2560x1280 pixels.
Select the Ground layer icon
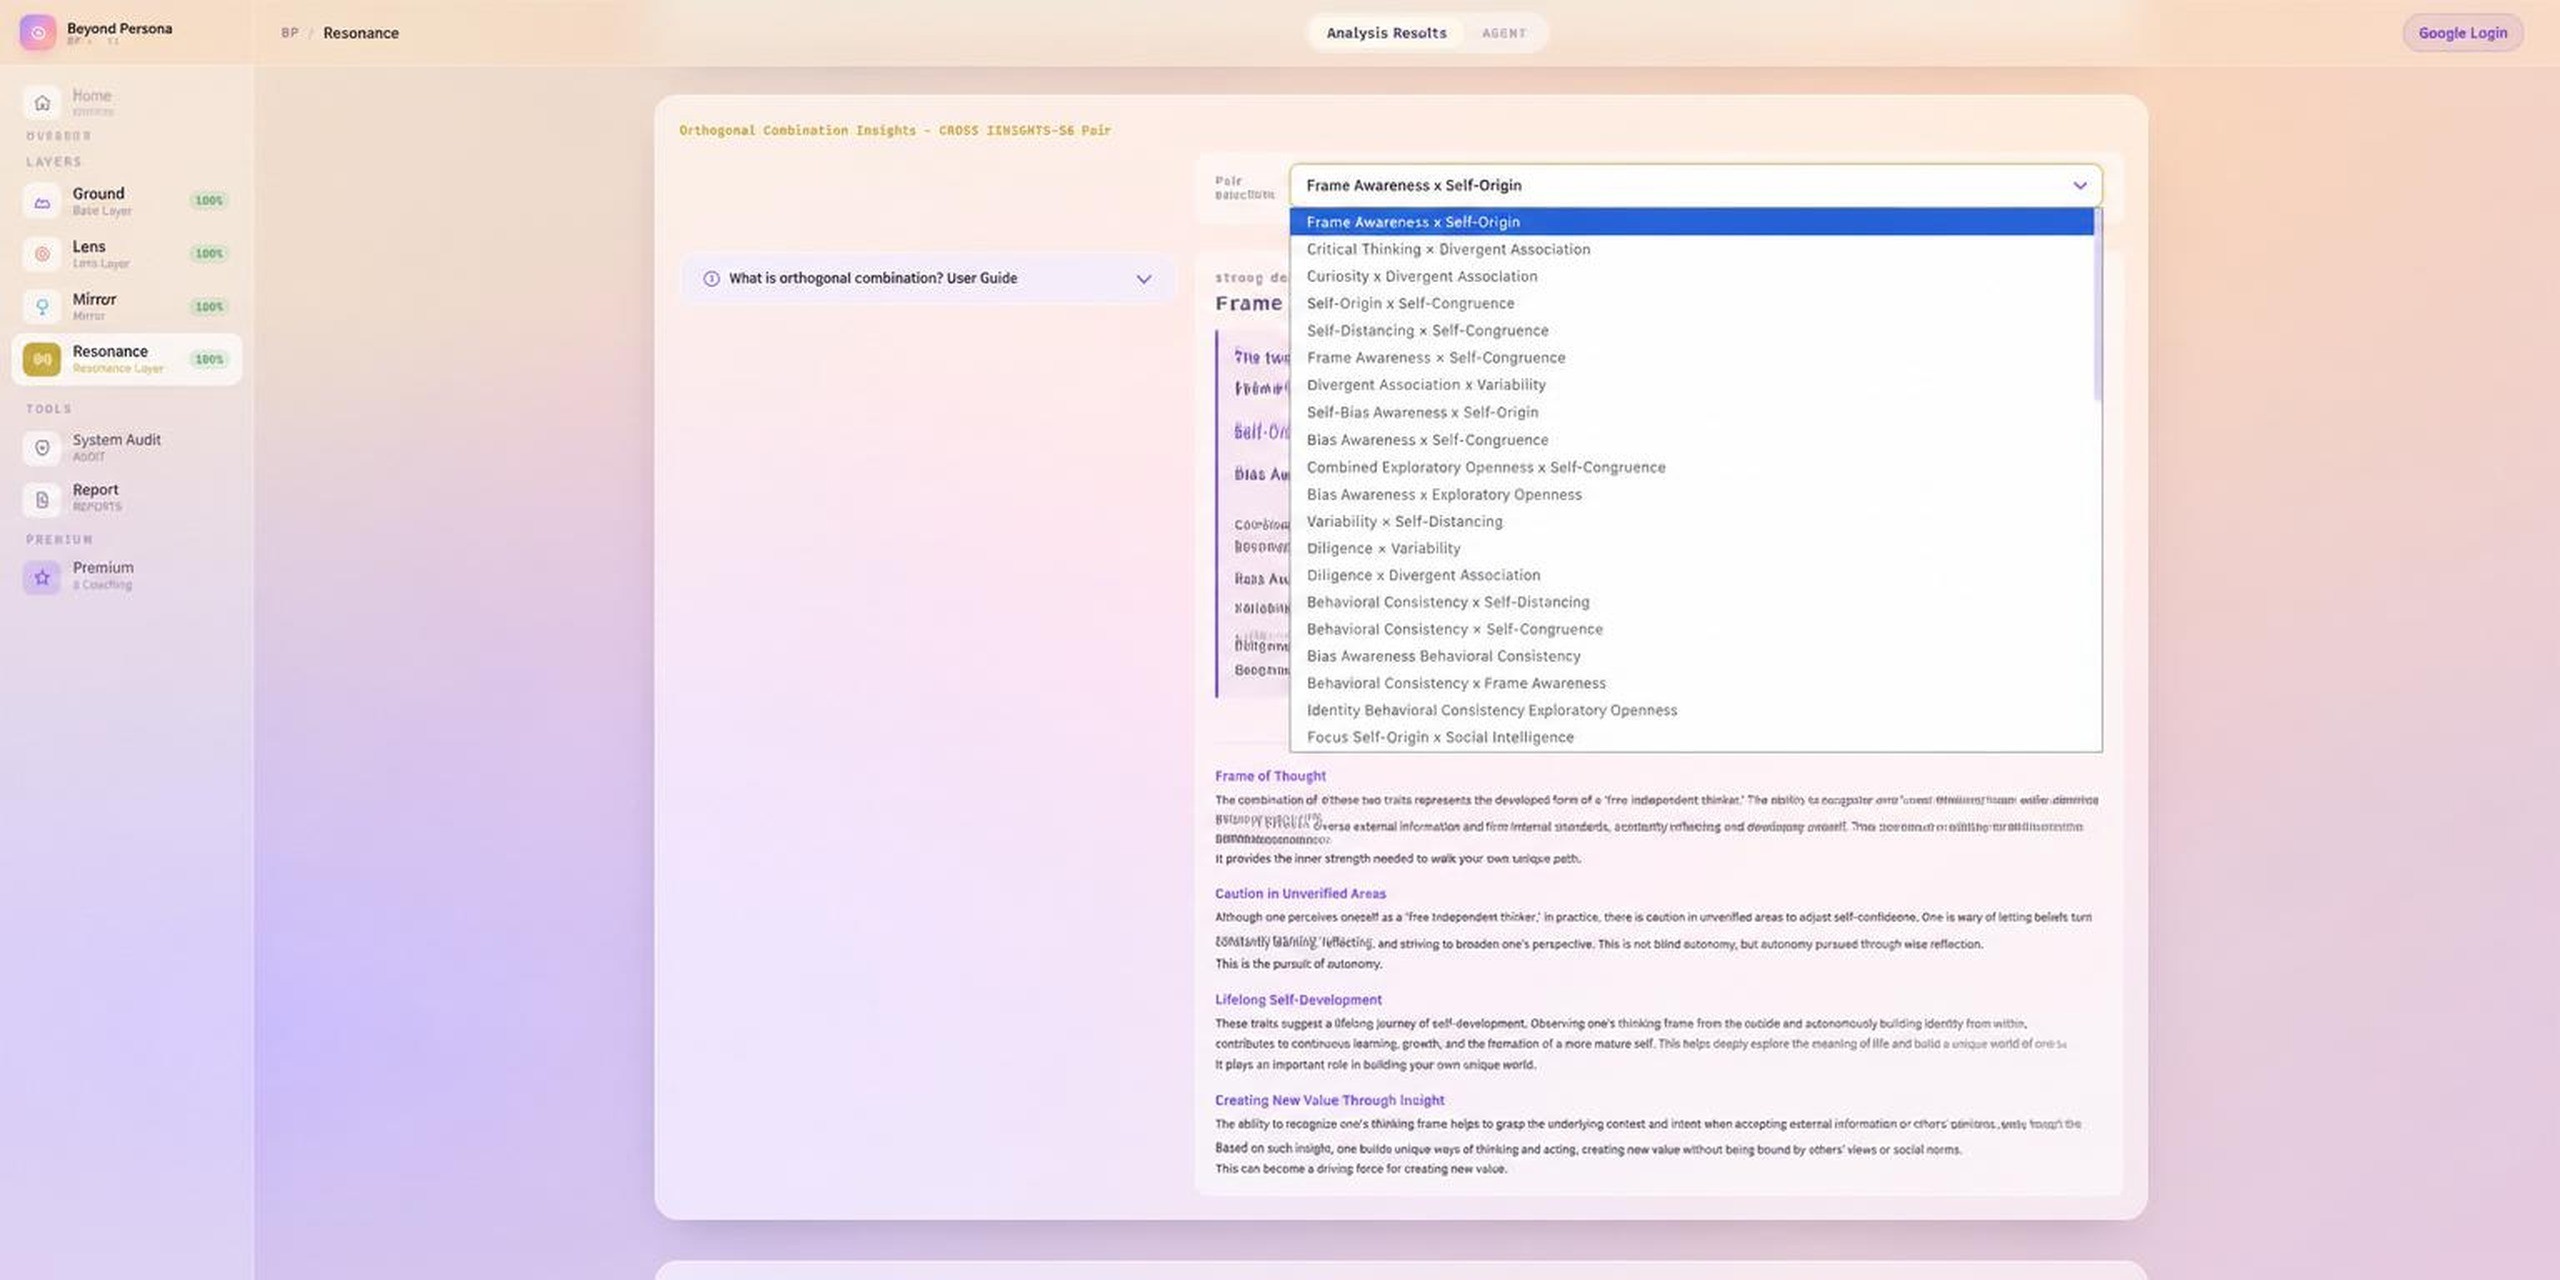(x=42, y=201)
